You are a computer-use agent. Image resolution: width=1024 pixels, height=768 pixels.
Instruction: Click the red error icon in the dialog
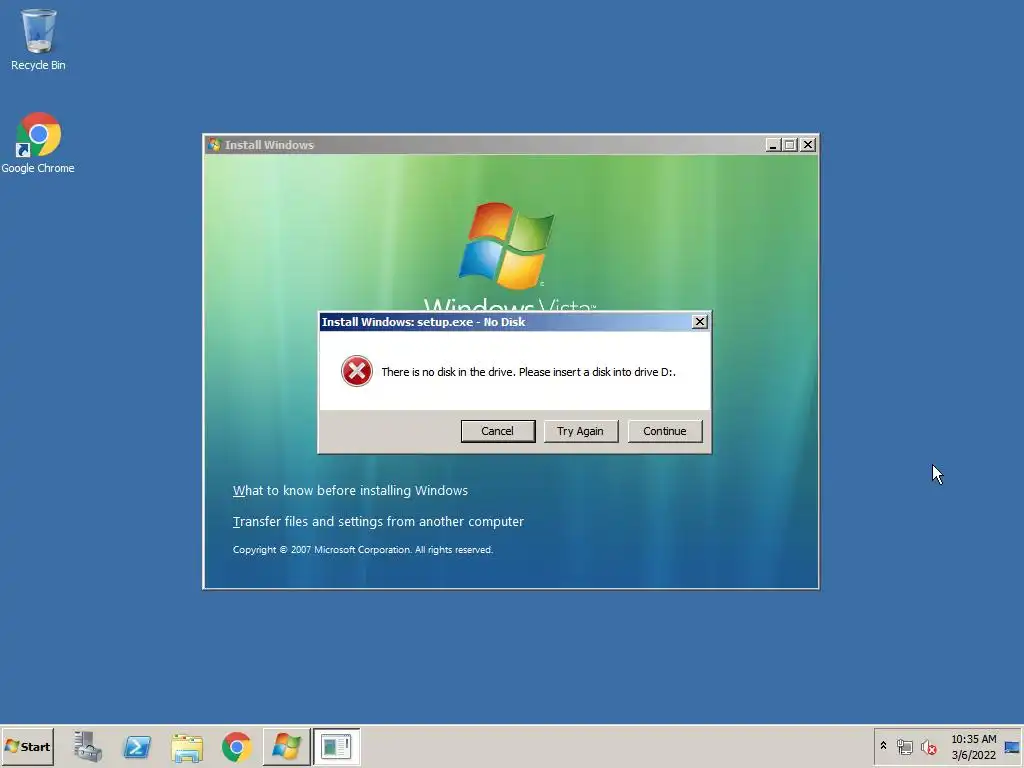point(357,371)
